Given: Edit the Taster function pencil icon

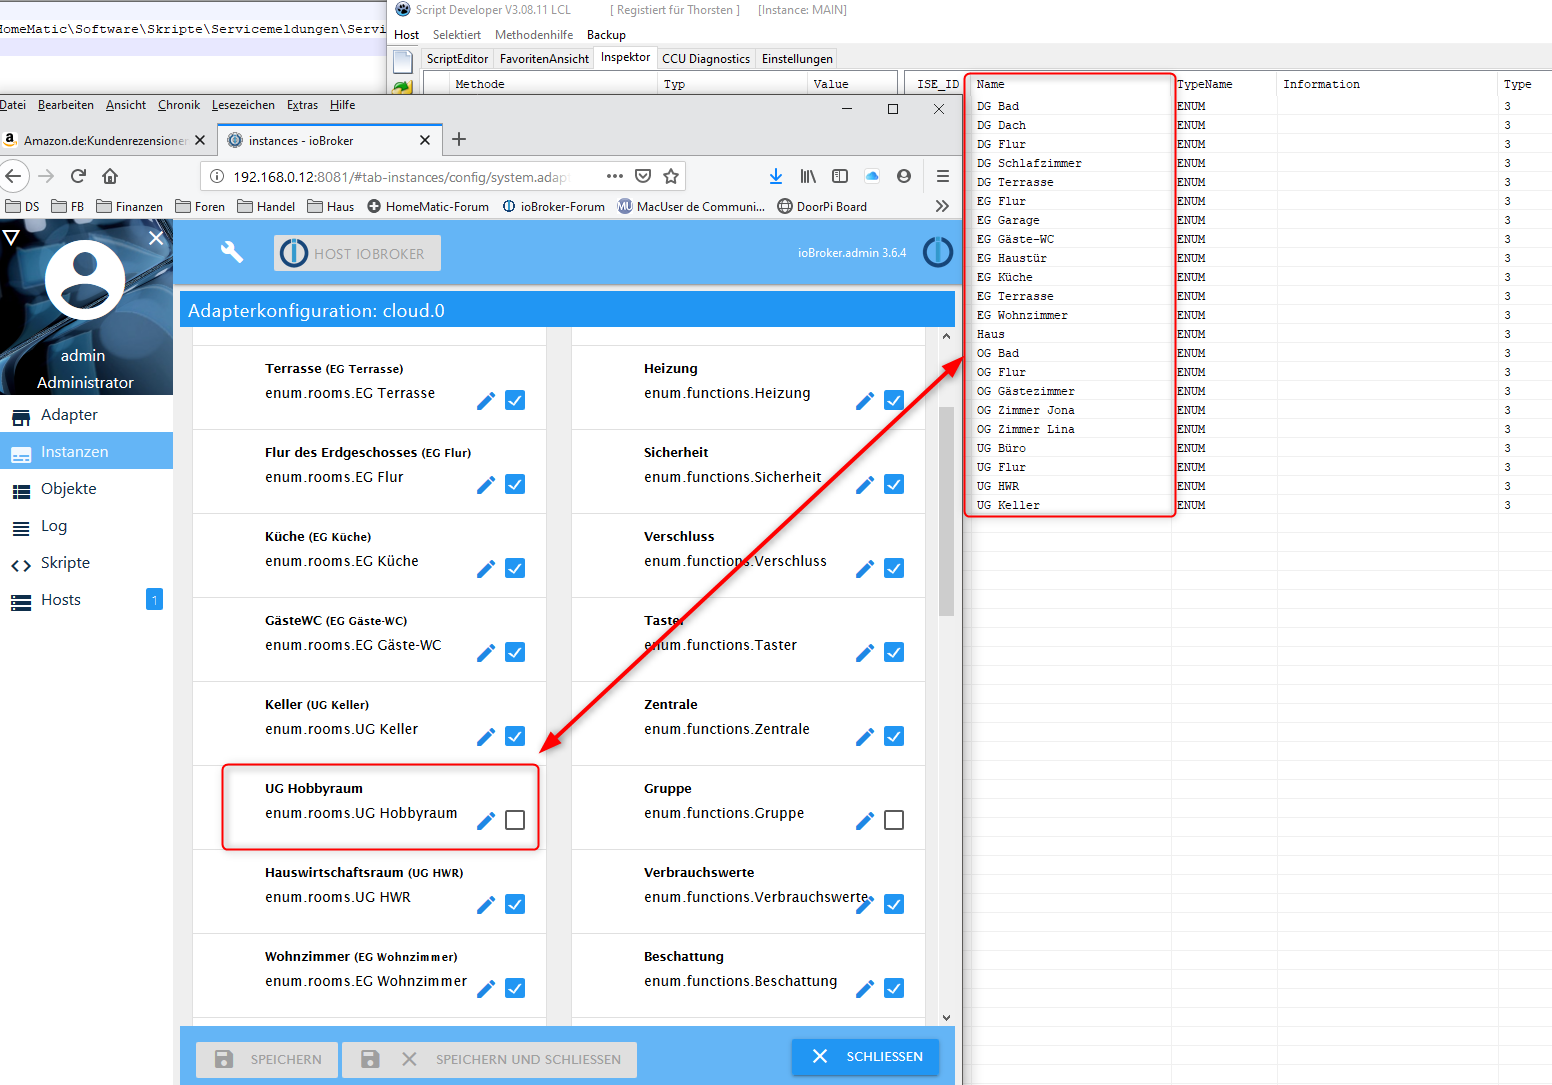Looking at the screenshot, I should click(865, 653).
